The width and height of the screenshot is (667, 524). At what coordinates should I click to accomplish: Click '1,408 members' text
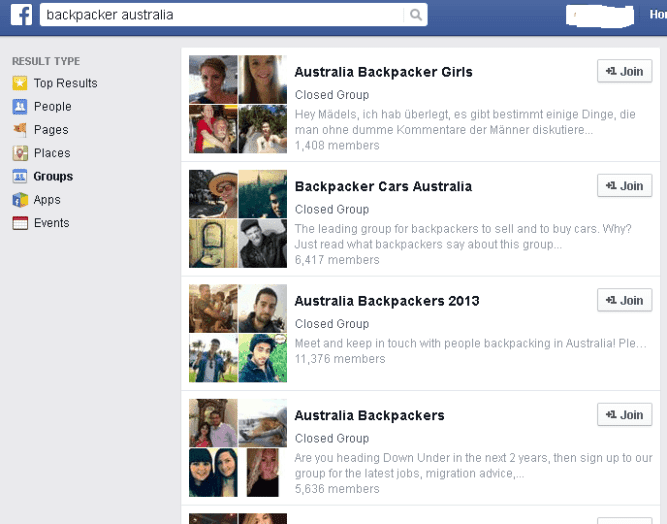pos(337,145)
